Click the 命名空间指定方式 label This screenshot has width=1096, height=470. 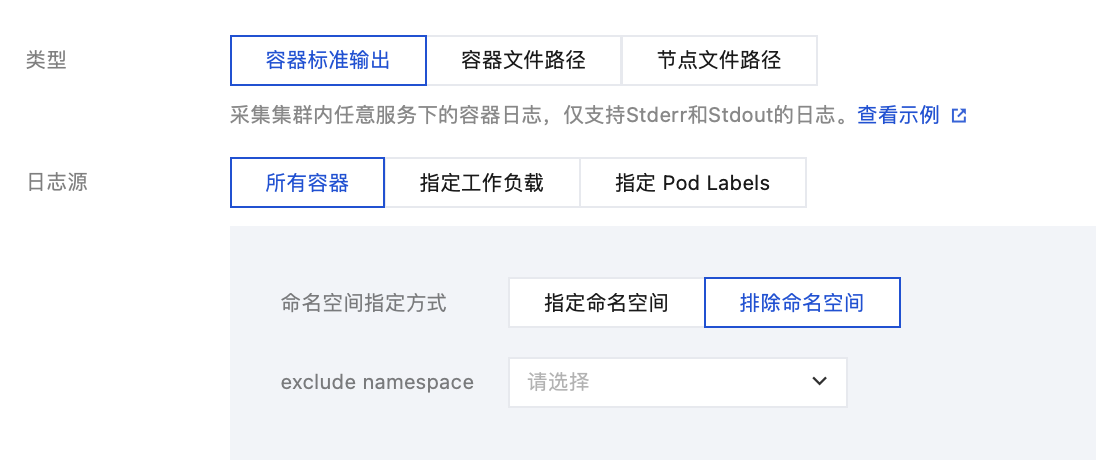364,303
